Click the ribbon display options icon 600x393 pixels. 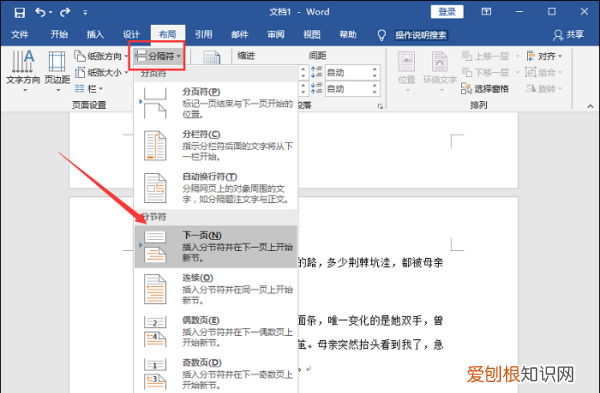click(486, 12)
